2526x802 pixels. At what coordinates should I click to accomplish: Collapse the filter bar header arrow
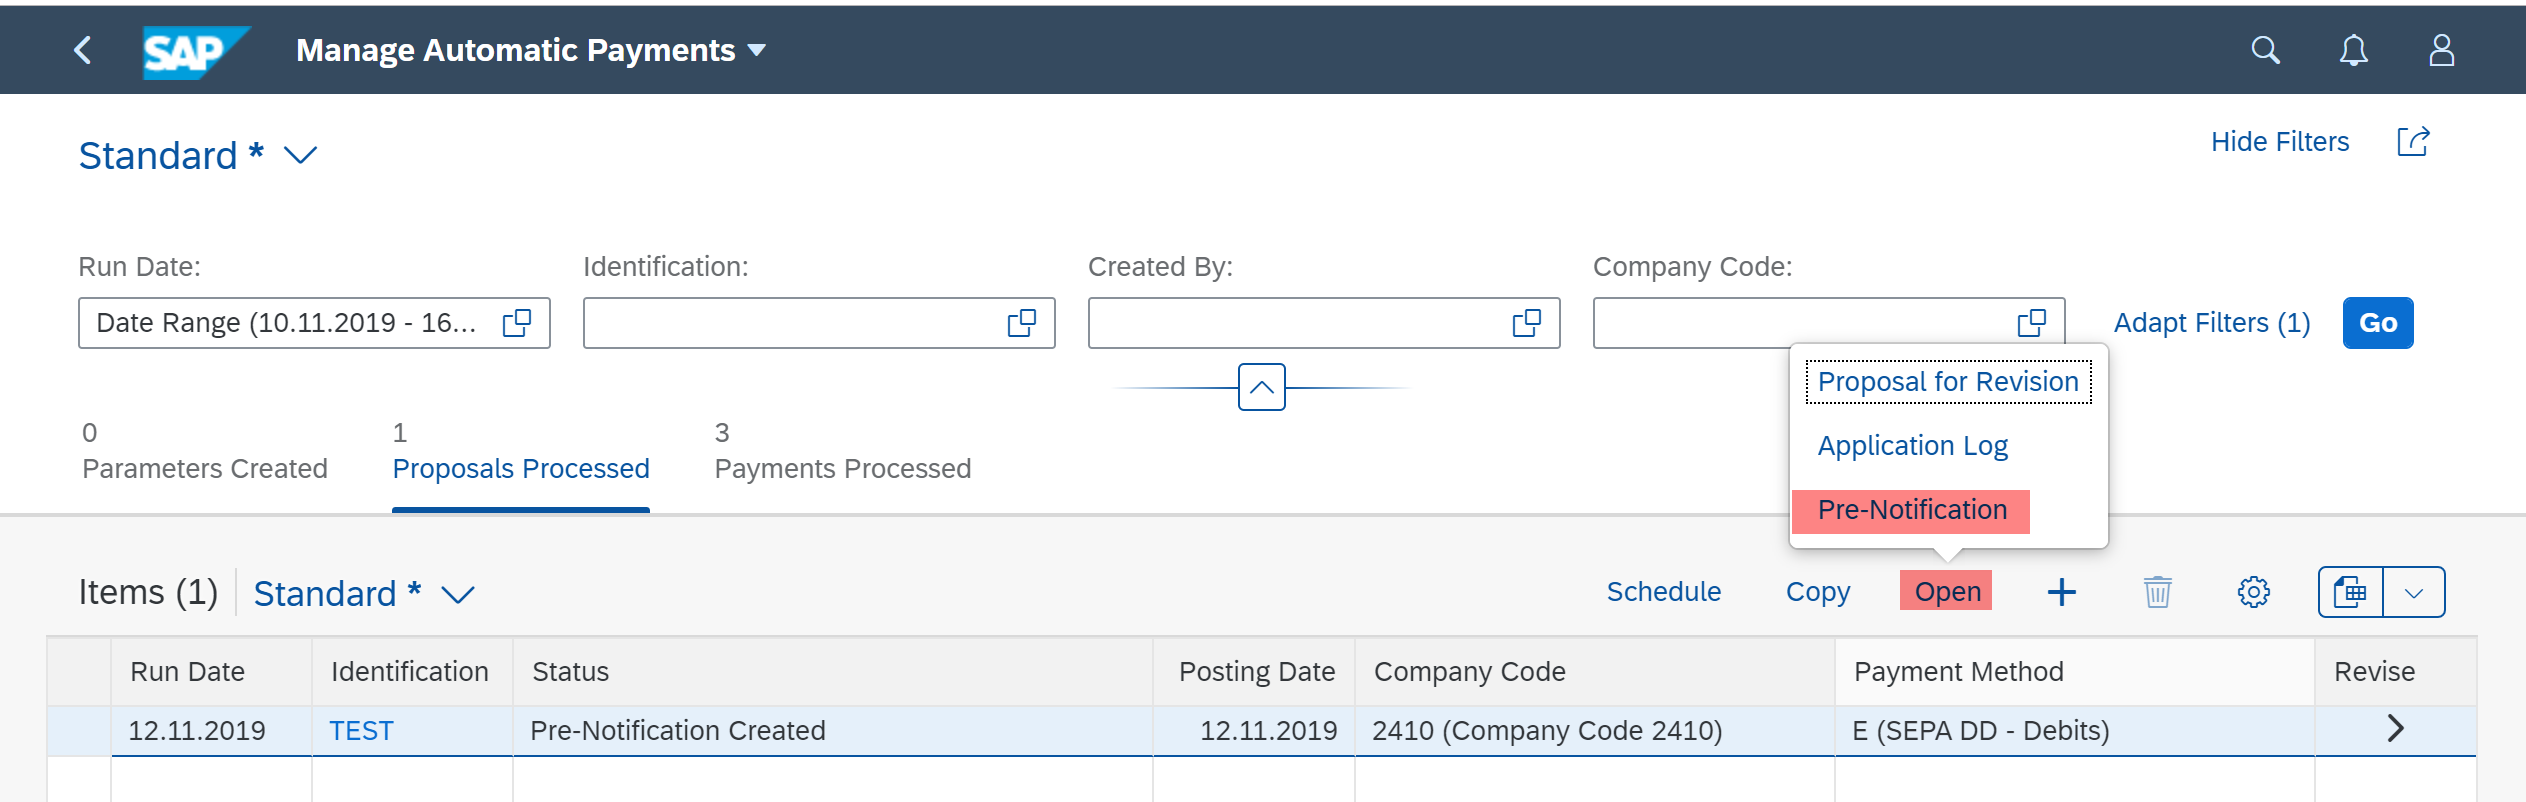(x=1262, y=387)
